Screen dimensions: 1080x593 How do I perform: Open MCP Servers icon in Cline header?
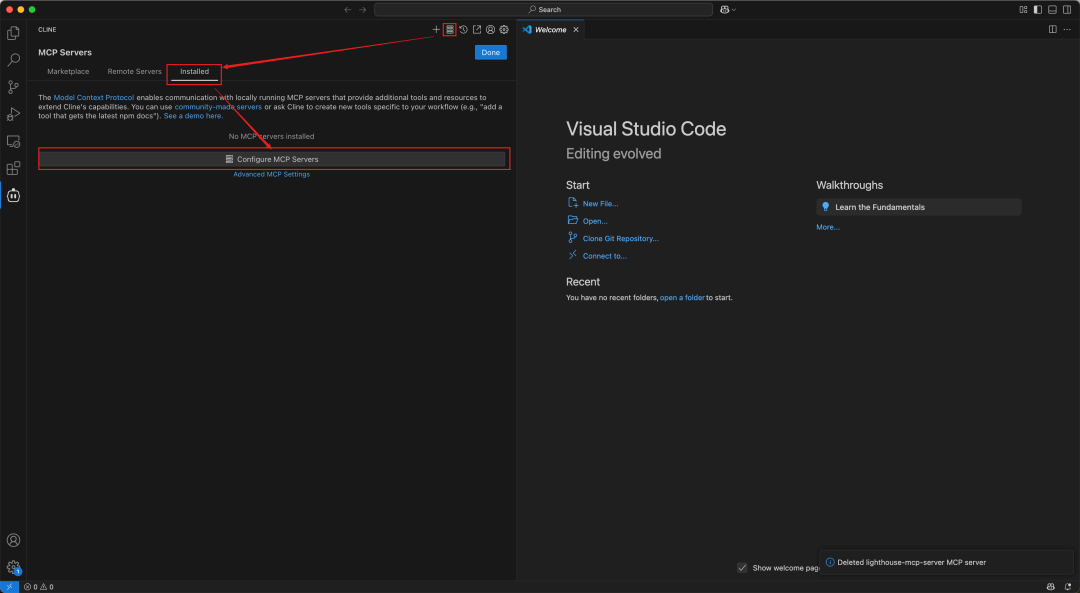click(450, 30)
